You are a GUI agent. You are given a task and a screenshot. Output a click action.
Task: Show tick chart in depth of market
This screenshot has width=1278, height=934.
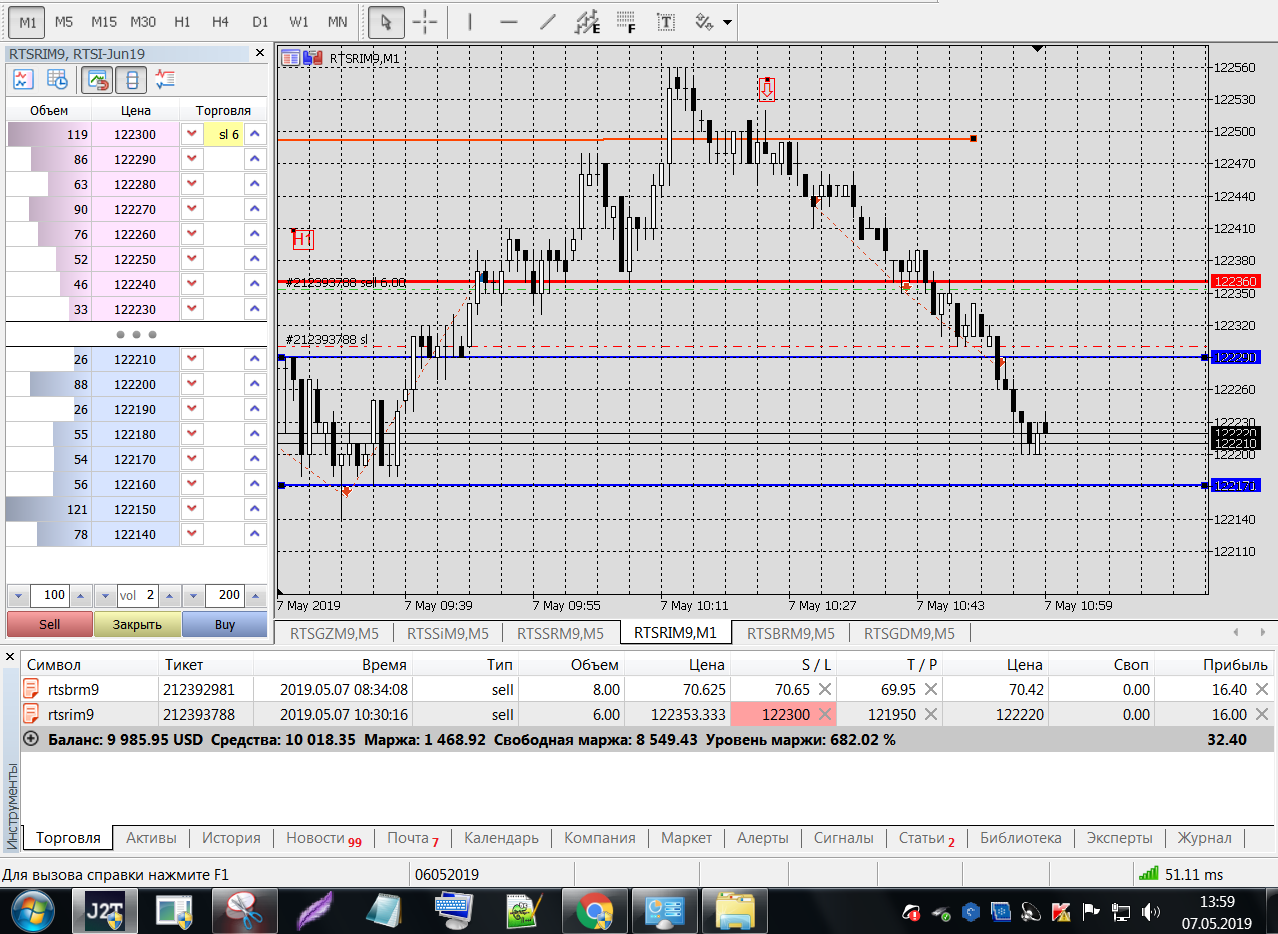23,79
